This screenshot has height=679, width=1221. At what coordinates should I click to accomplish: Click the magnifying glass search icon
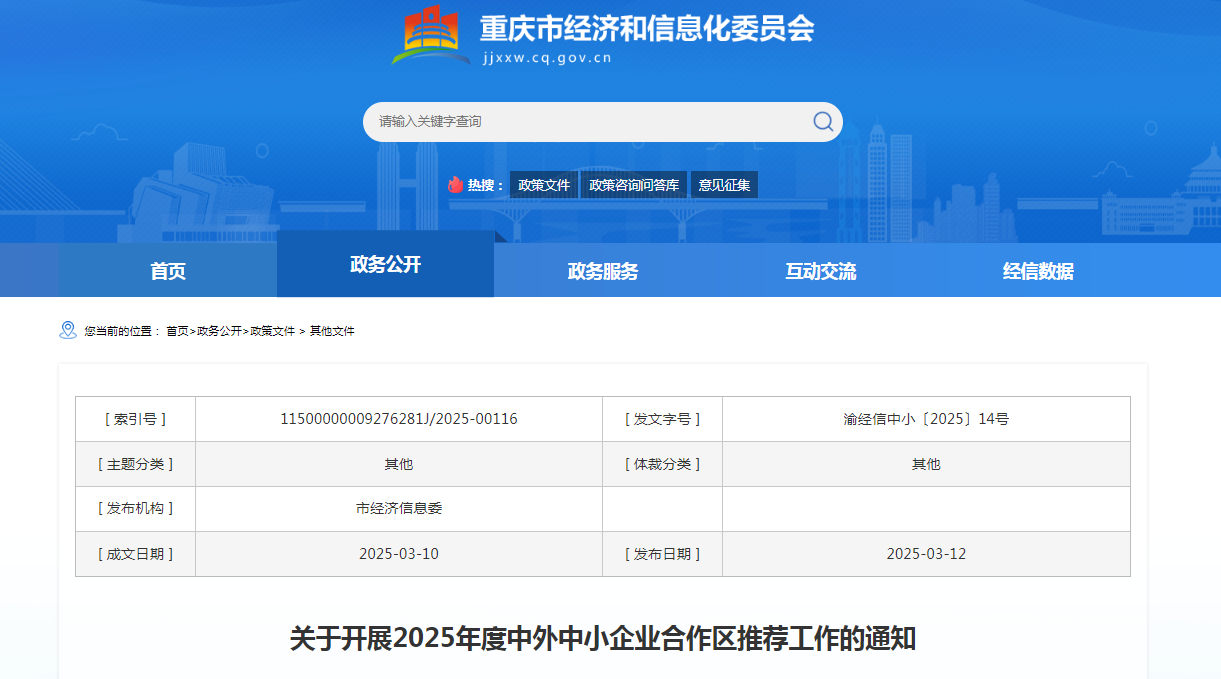coord(822,121)
